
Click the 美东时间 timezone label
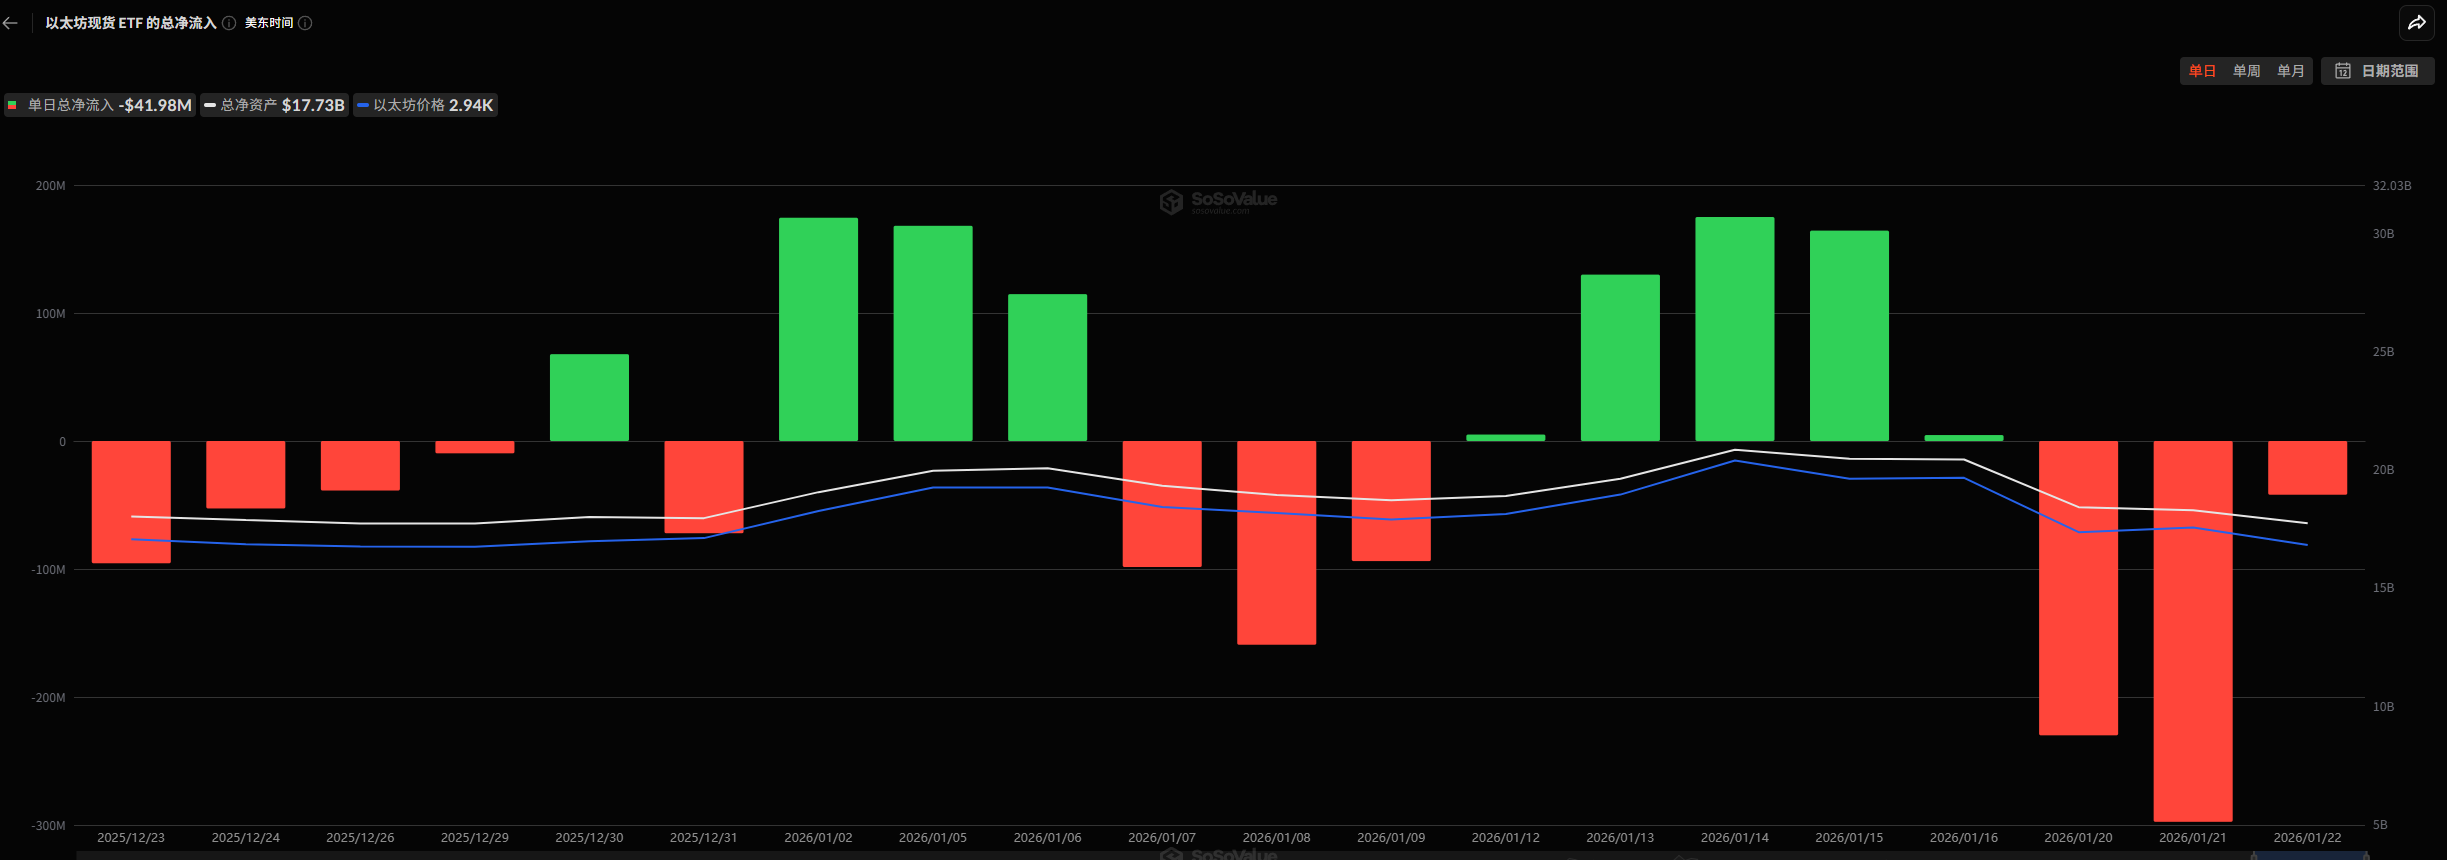pos(269,23)
